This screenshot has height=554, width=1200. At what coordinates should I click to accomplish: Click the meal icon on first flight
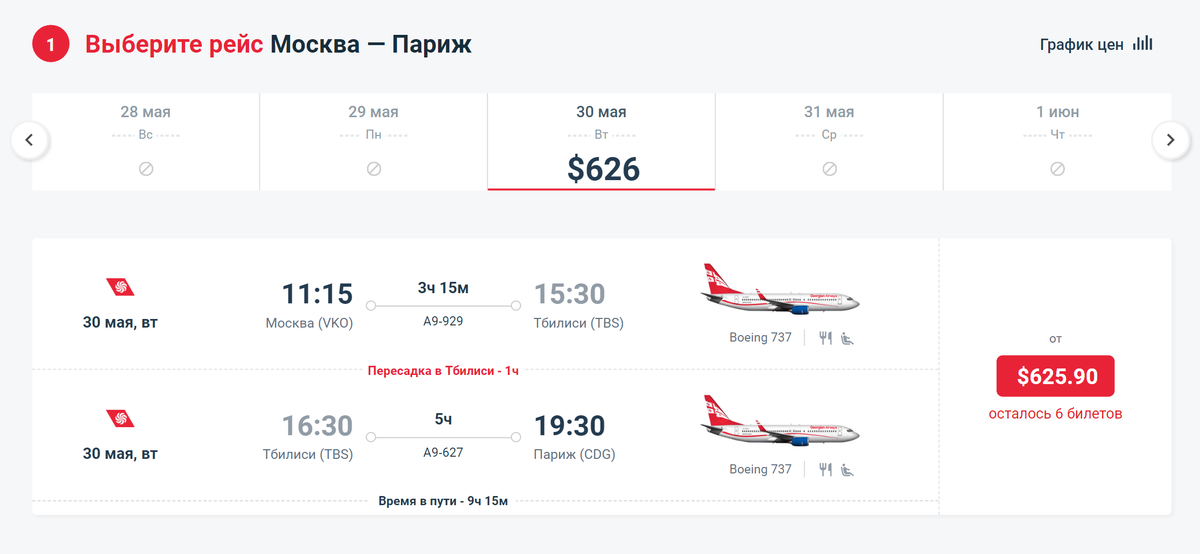825,338
